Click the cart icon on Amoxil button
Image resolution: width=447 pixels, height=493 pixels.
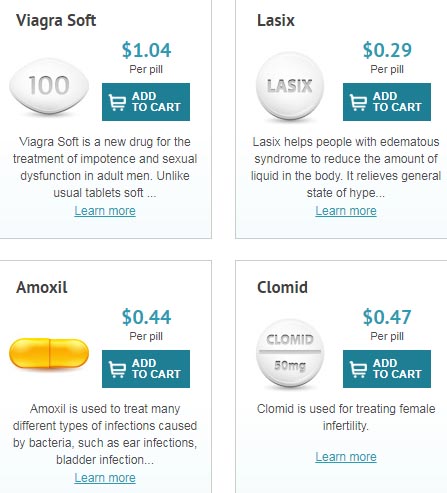[117, 369]
